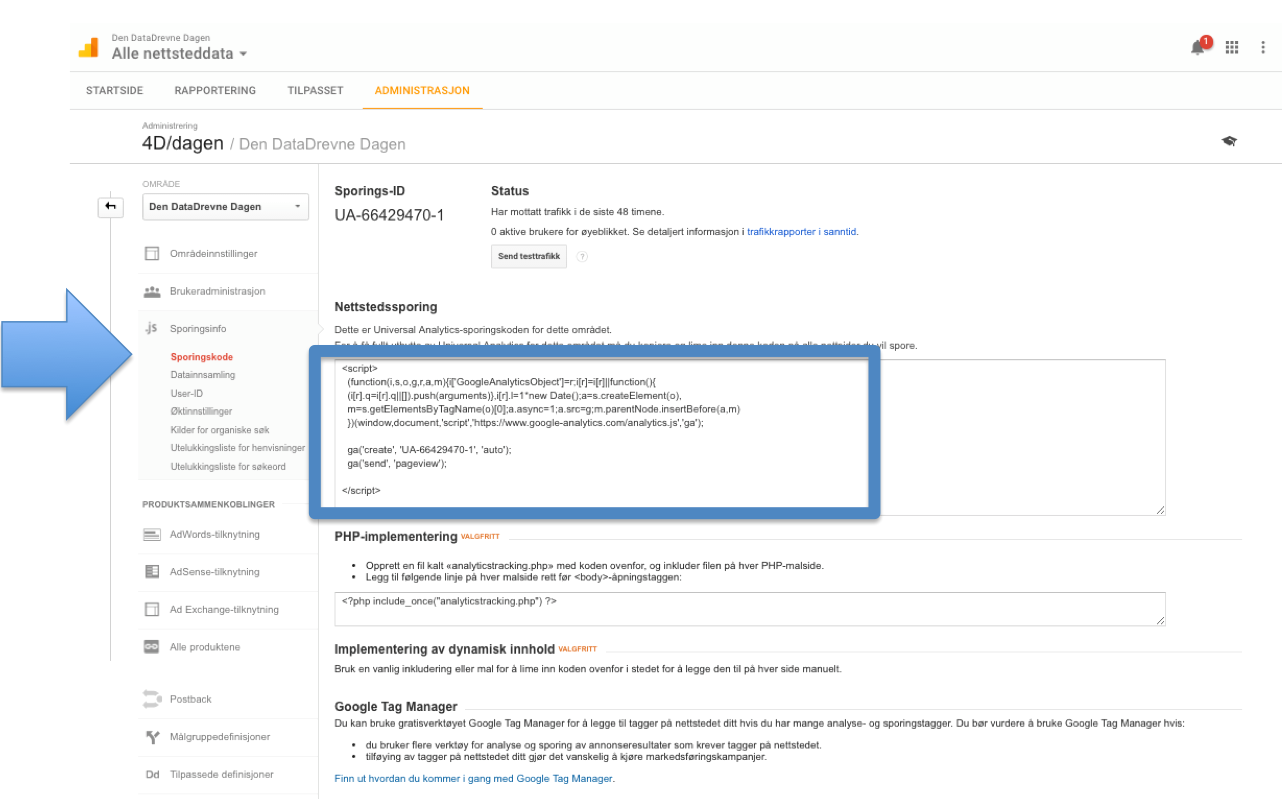The image size is (1284, 799).
Task: Select the ADMINISTRASJON tab
Action: [x=422, y=90]
